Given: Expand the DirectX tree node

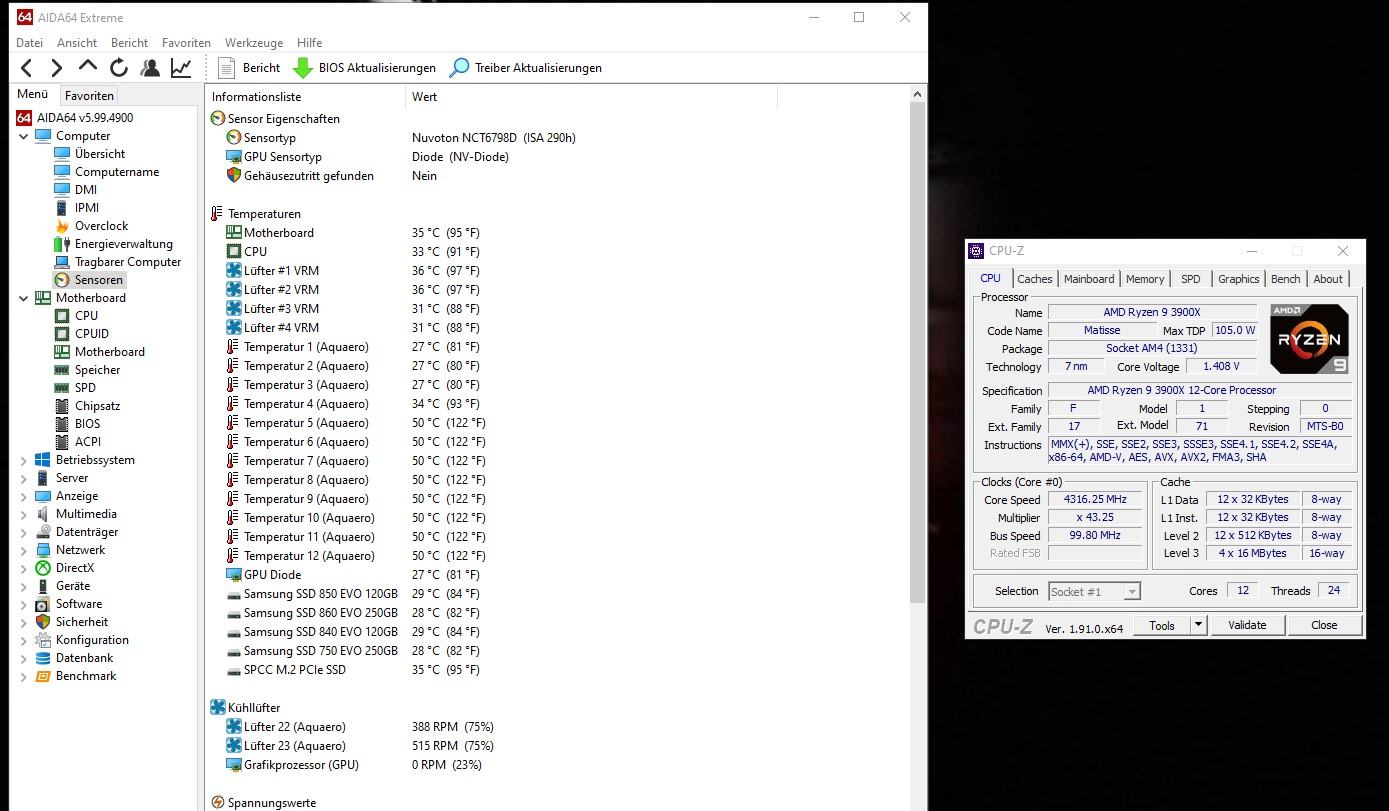Looking at the screenshot, I should pyautogui.click(x=24, y=568).
